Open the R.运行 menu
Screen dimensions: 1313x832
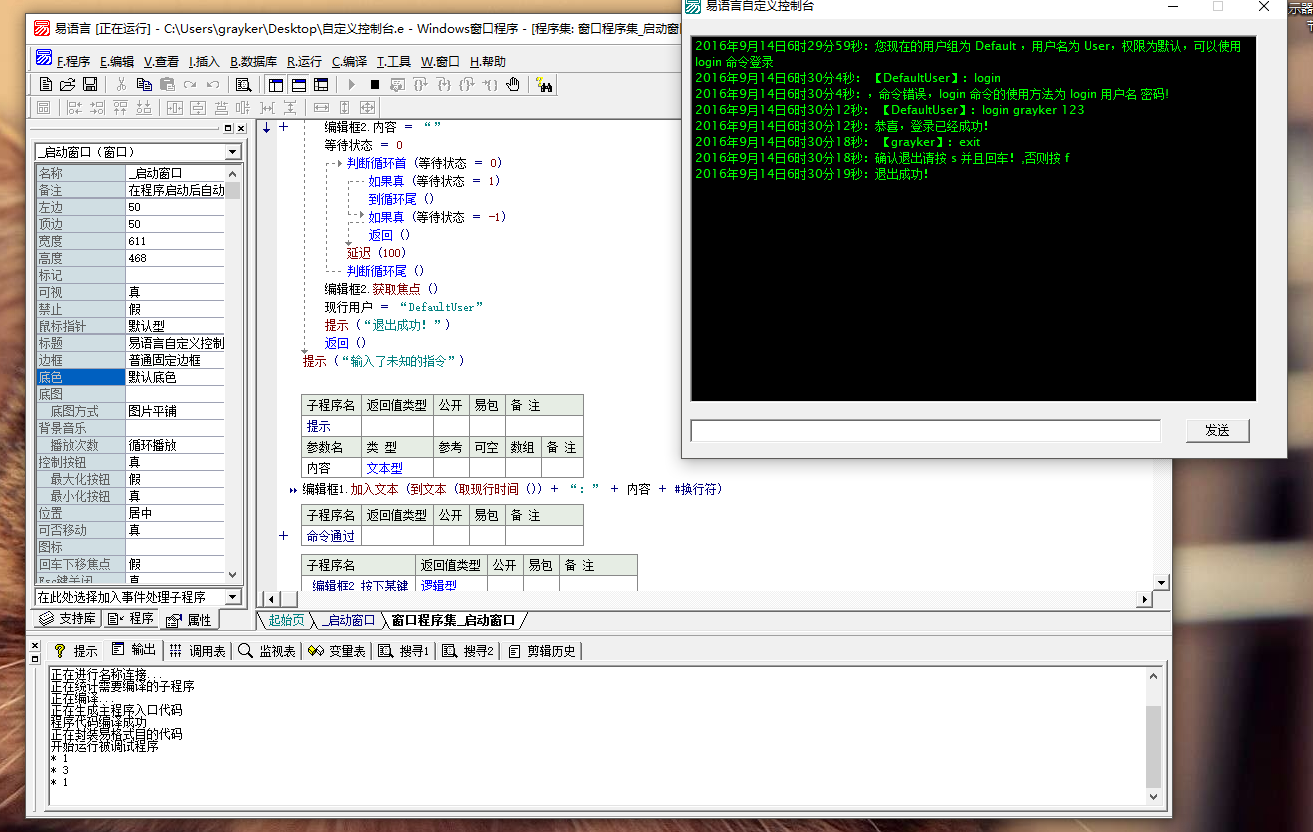pos(304,61)
